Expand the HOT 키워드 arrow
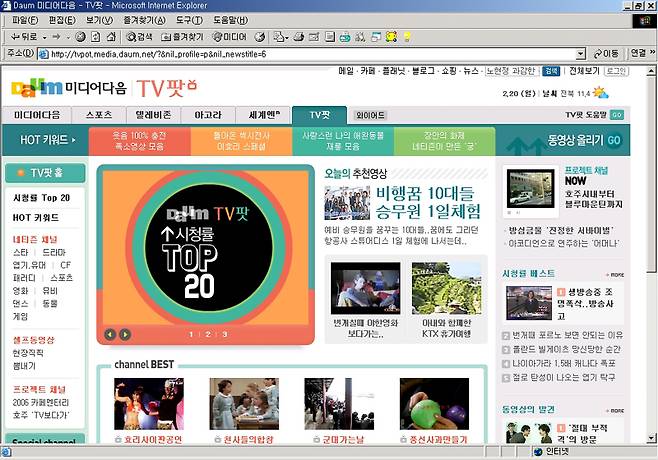The image size is (658, 460). (x=76, y=140)
